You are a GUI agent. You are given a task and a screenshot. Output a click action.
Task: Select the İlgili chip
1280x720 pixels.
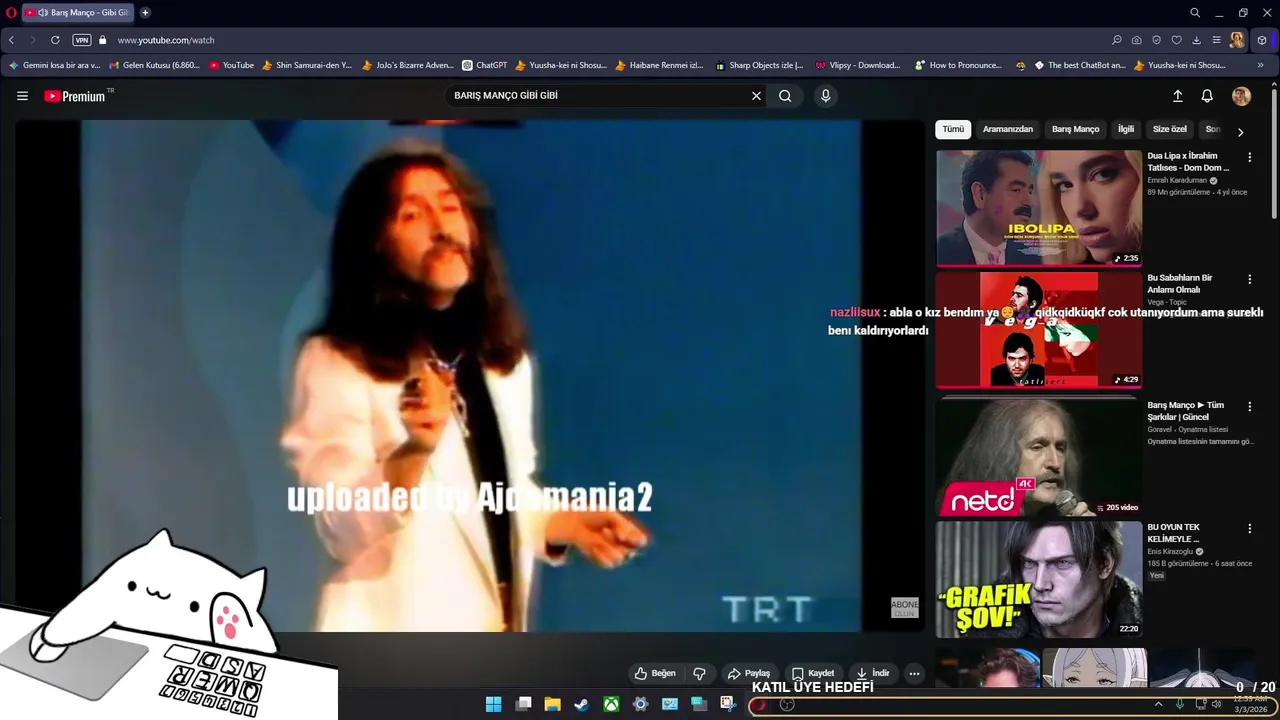pos(1126,129)
